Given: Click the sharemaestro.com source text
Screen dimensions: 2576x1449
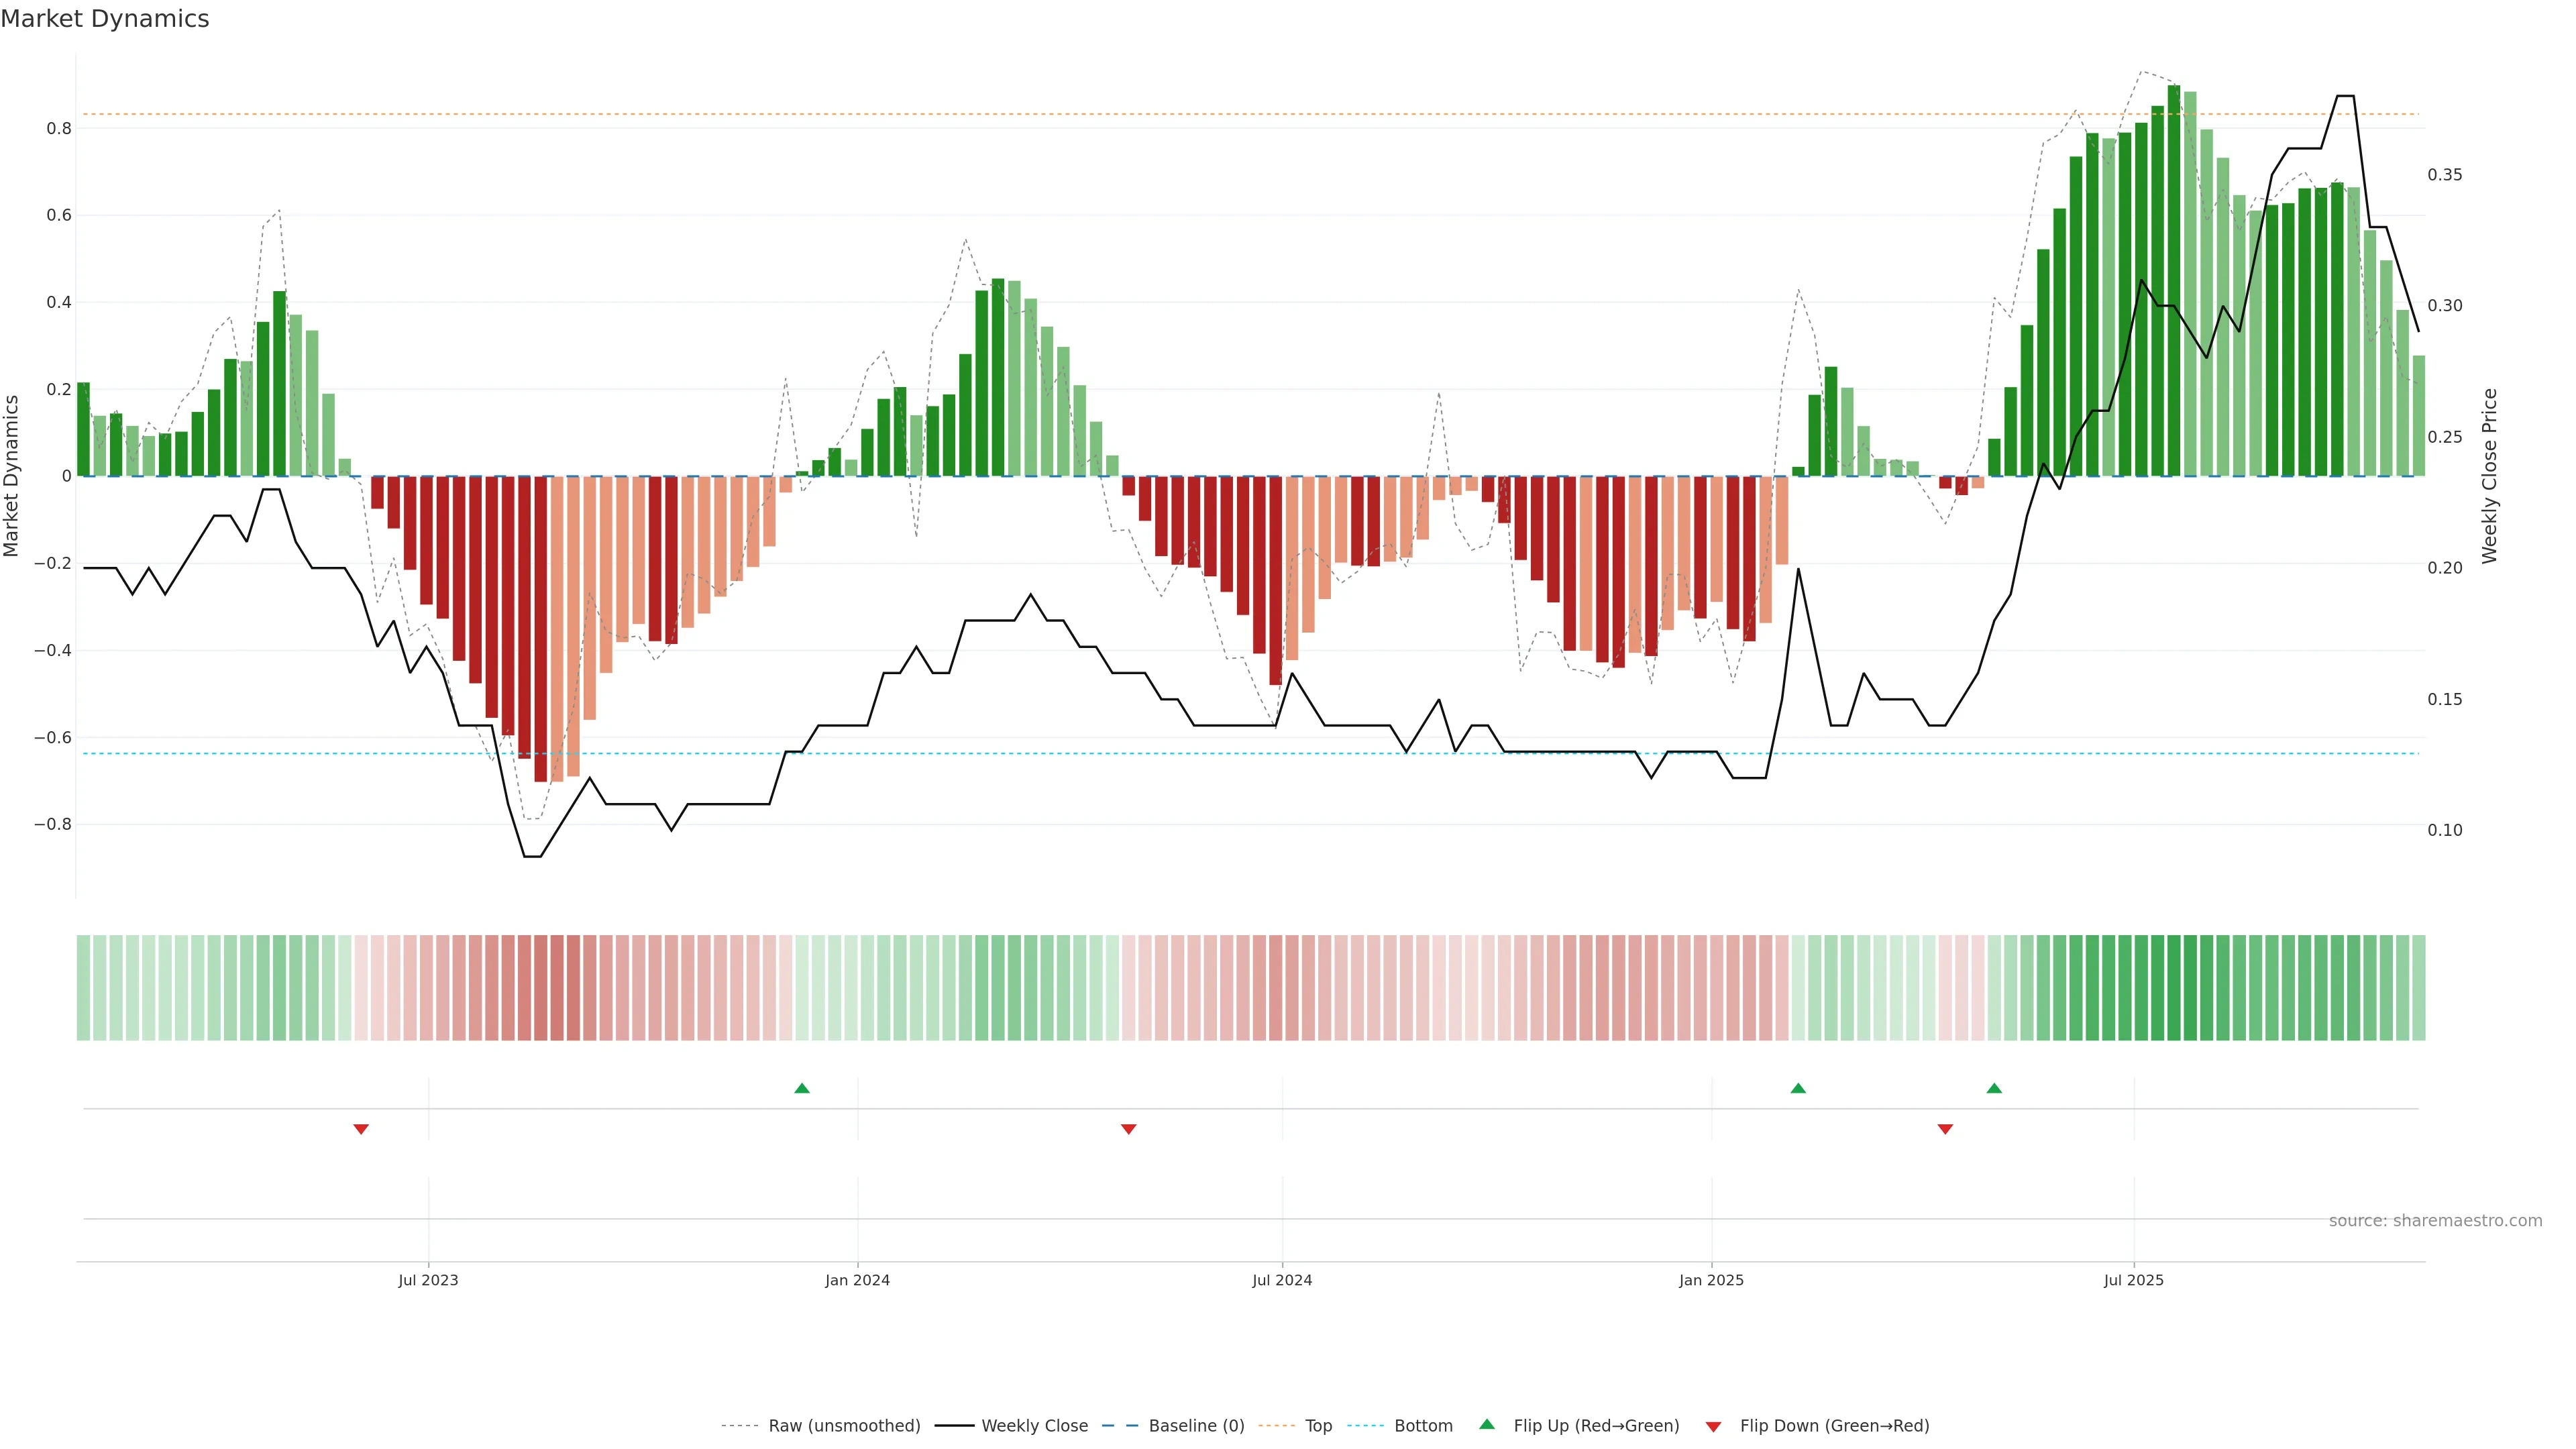Looking at the screenshot, I should point(2435,1221).
